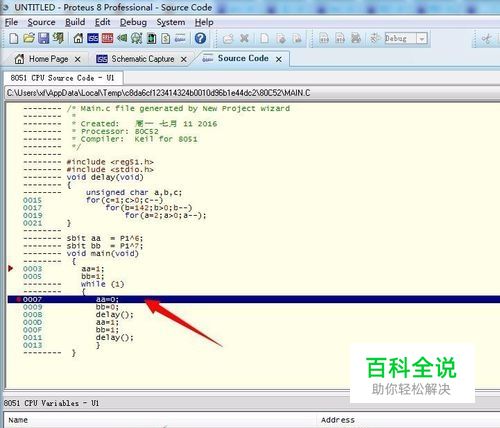Click the 'while (1)' line
The height and width of the screenshot is (428, 500).
[x=103, y=284]
